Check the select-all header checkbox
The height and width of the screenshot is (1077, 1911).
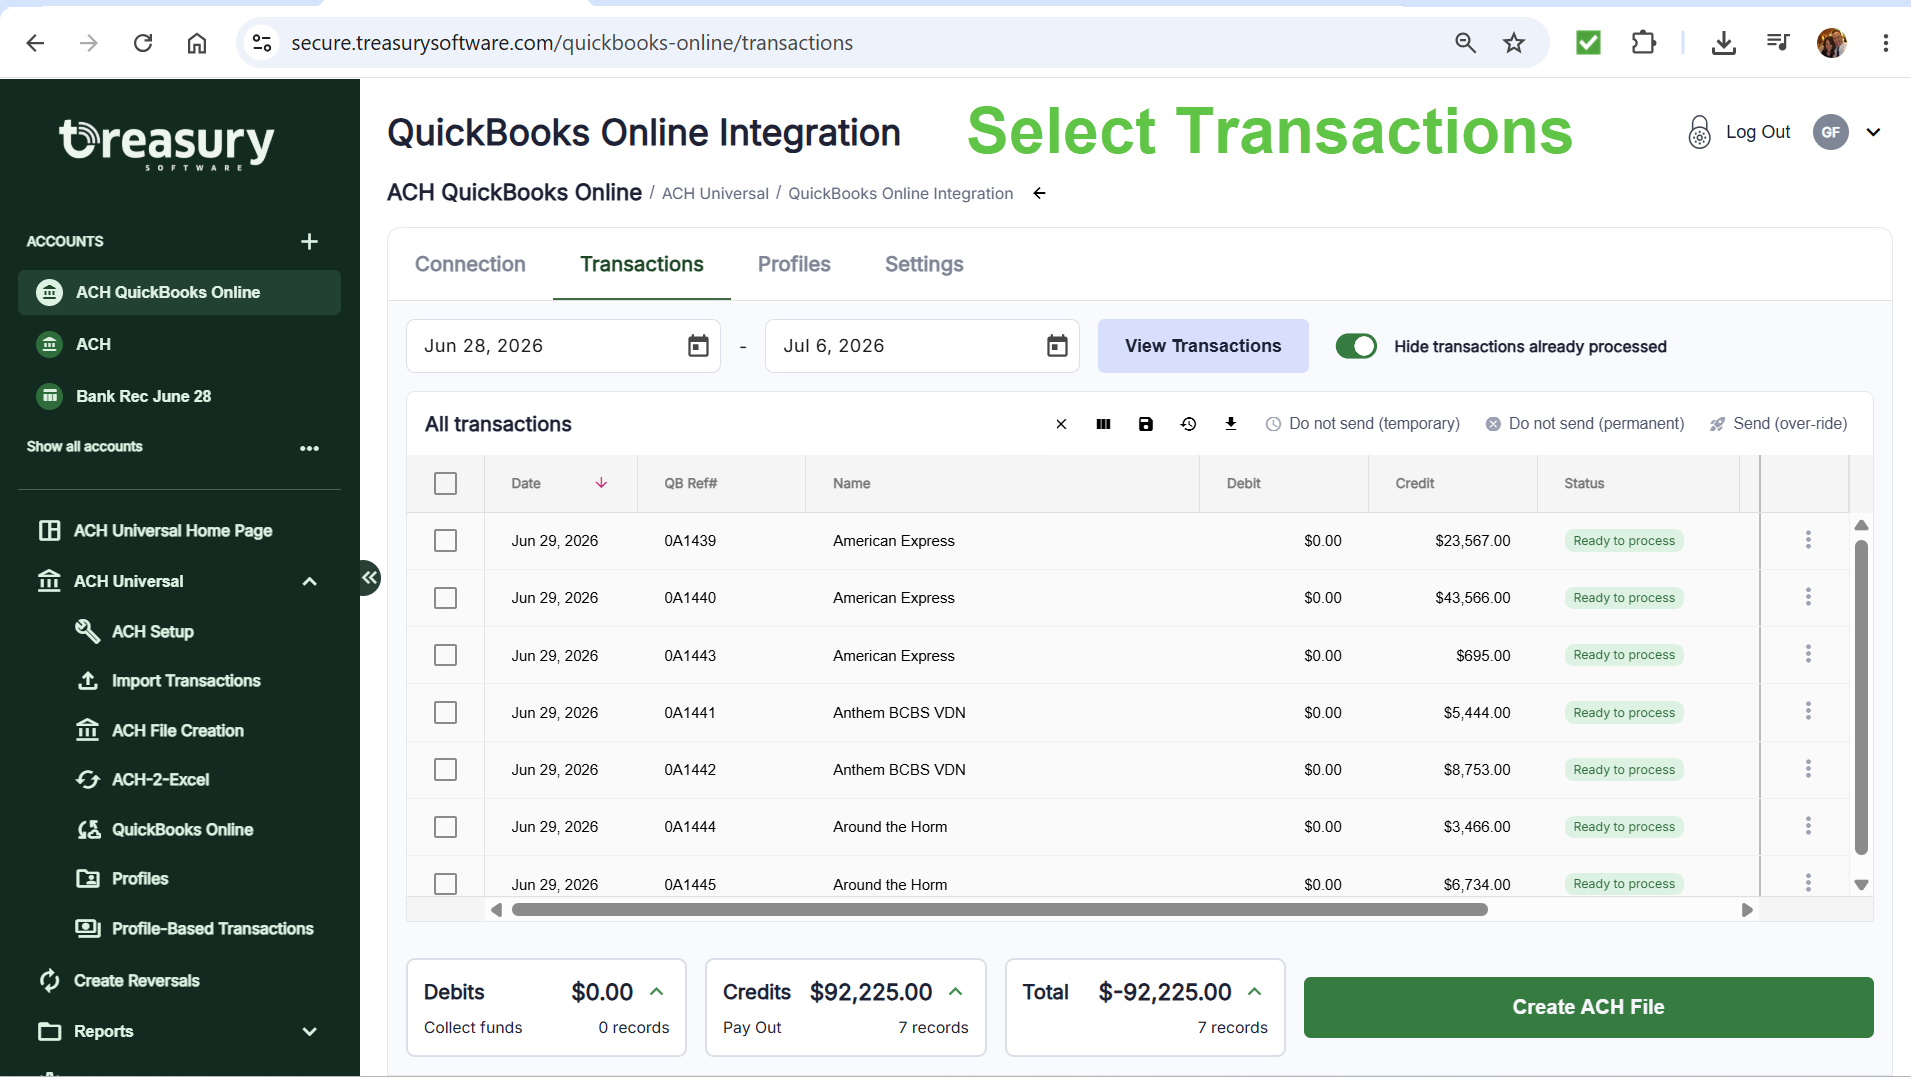pyautogui.click(x=446, y=484)
